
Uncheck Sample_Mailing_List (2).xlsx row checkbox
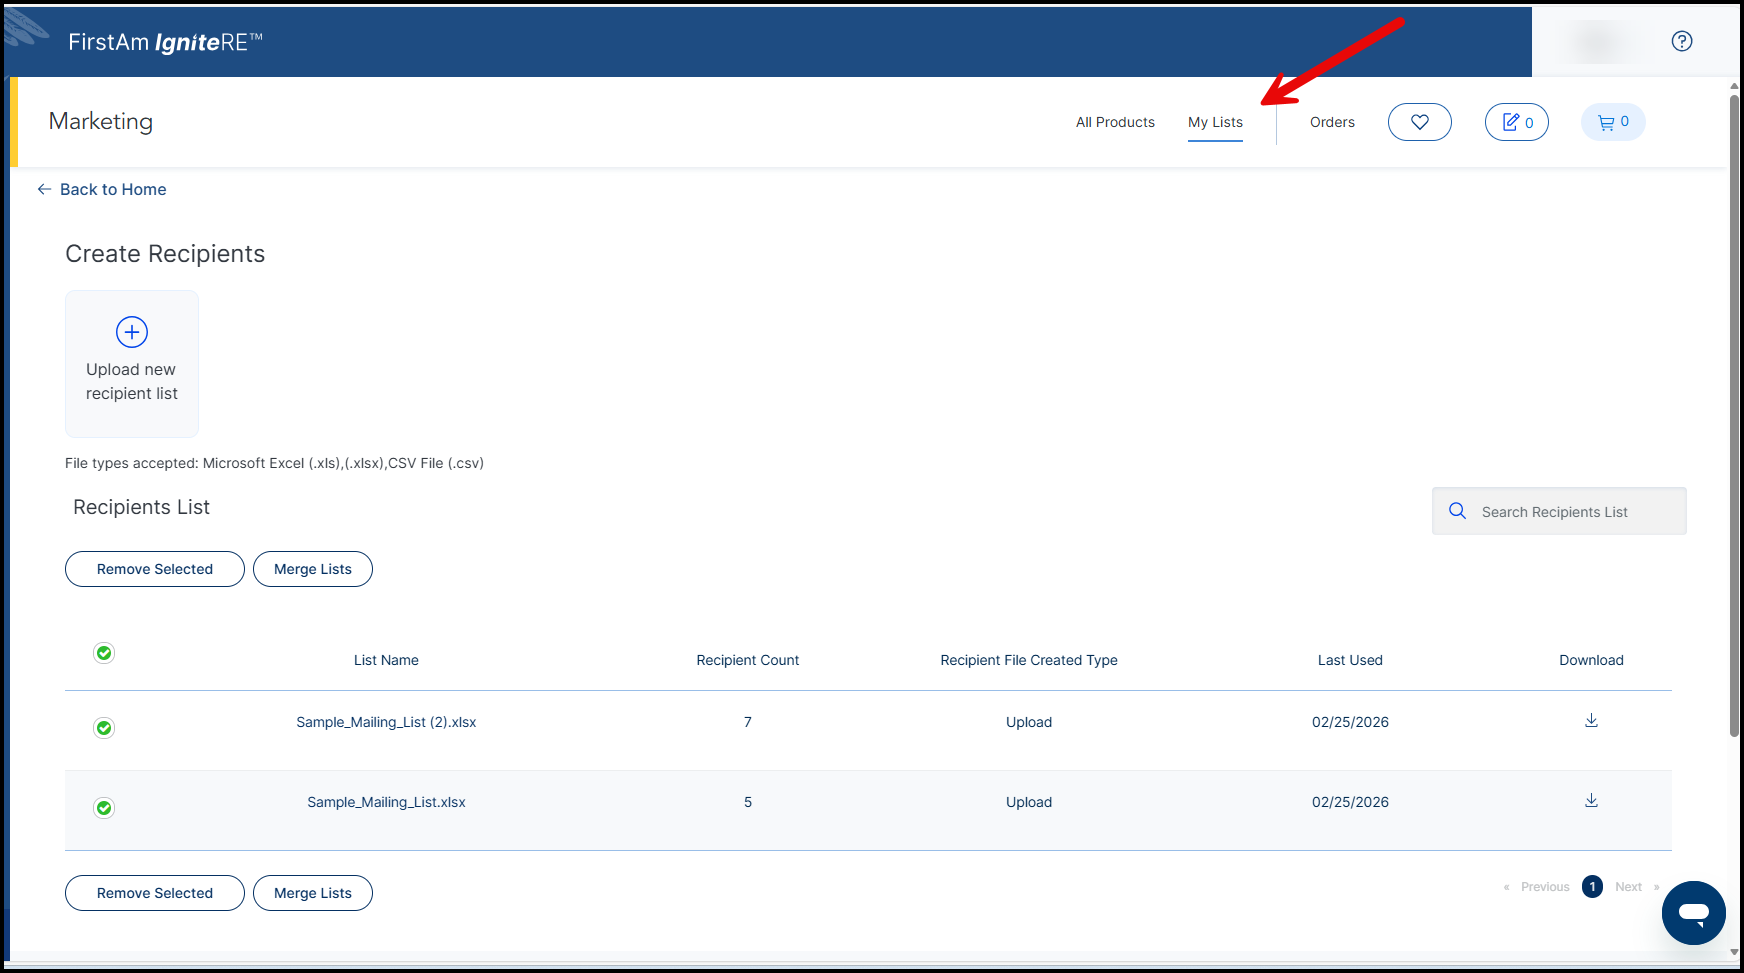pyautogui.click(x=104, y=728)
